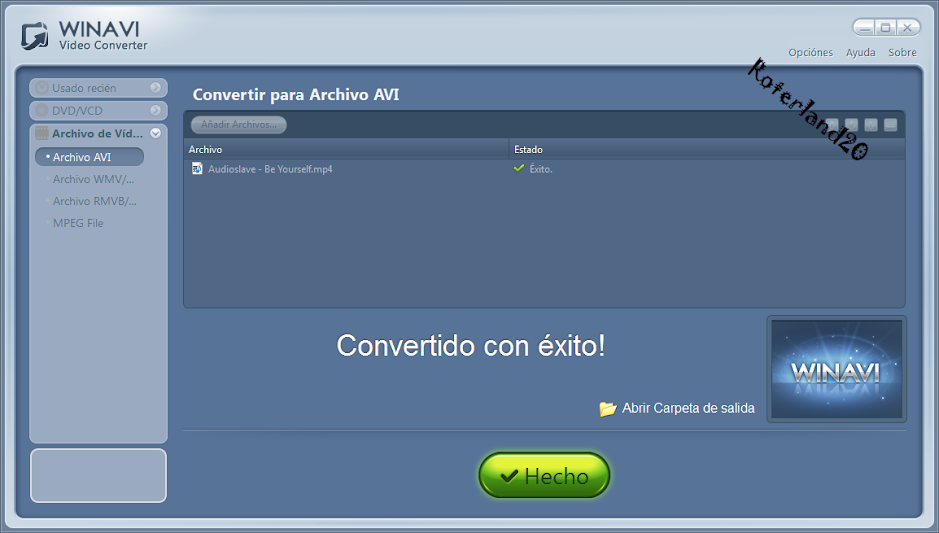Click the folder icon beside Abrir Carpeta de salida
The width and height of the screenshot is (939, 533).
click(x=608, y=409)
